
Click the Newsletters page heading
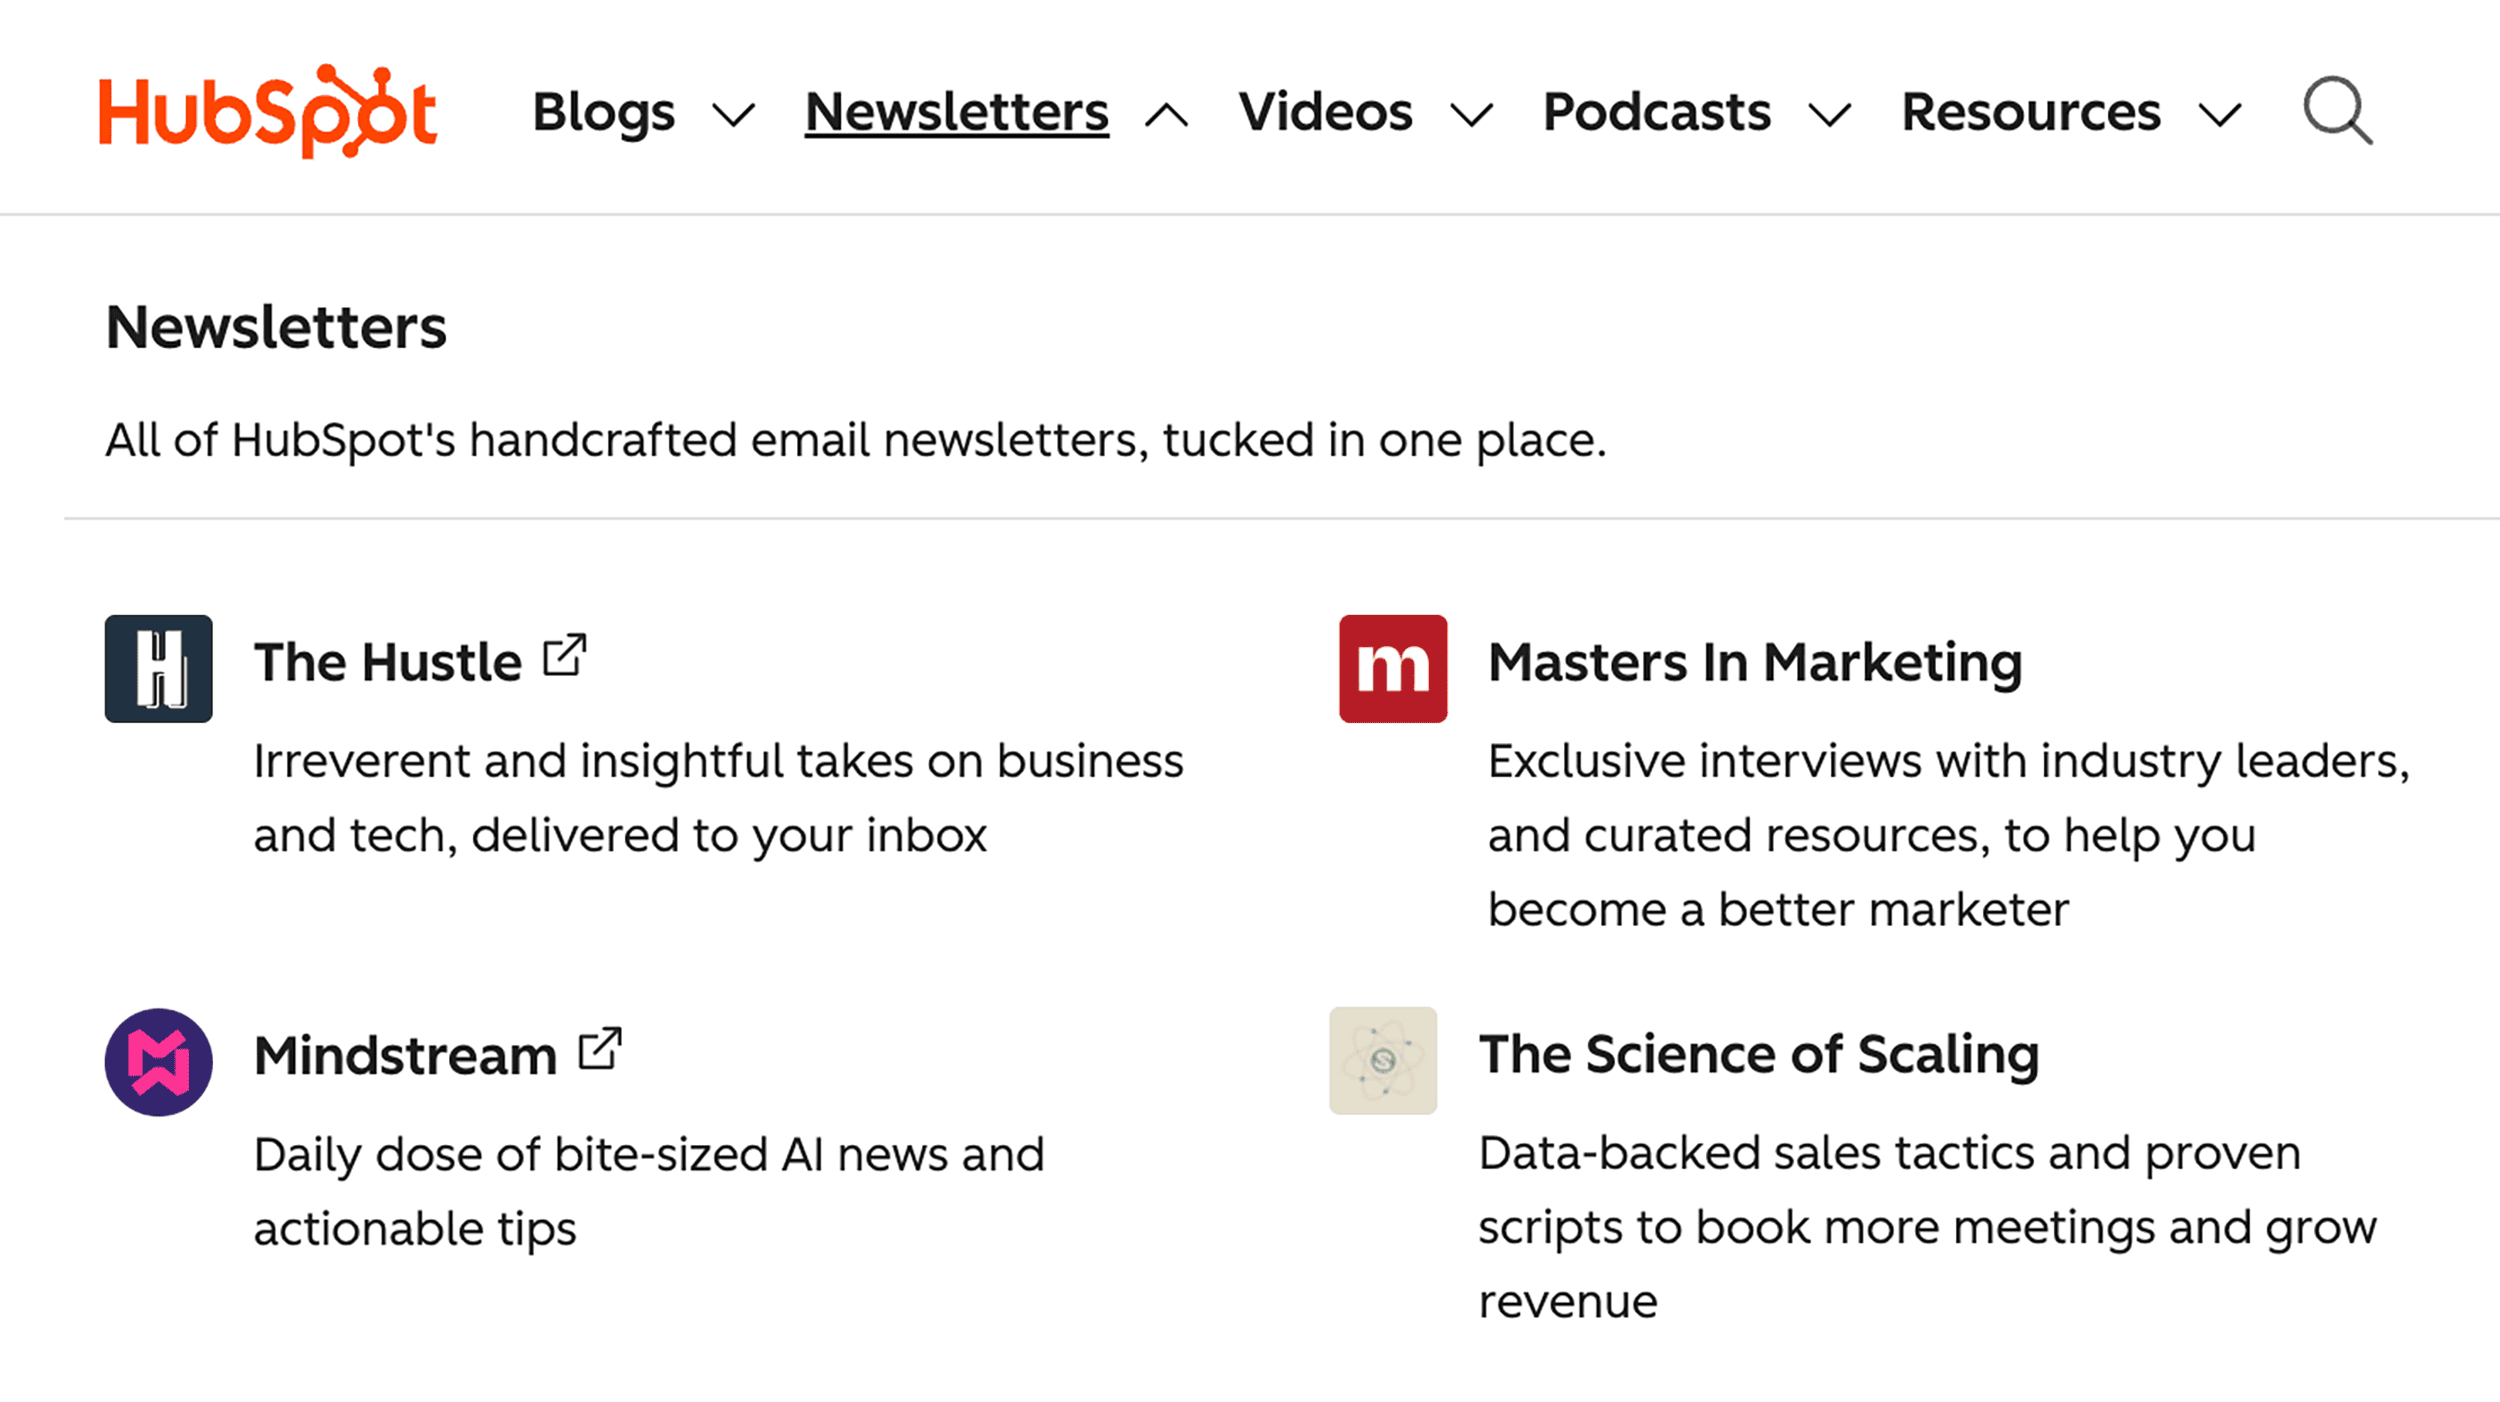275,325
